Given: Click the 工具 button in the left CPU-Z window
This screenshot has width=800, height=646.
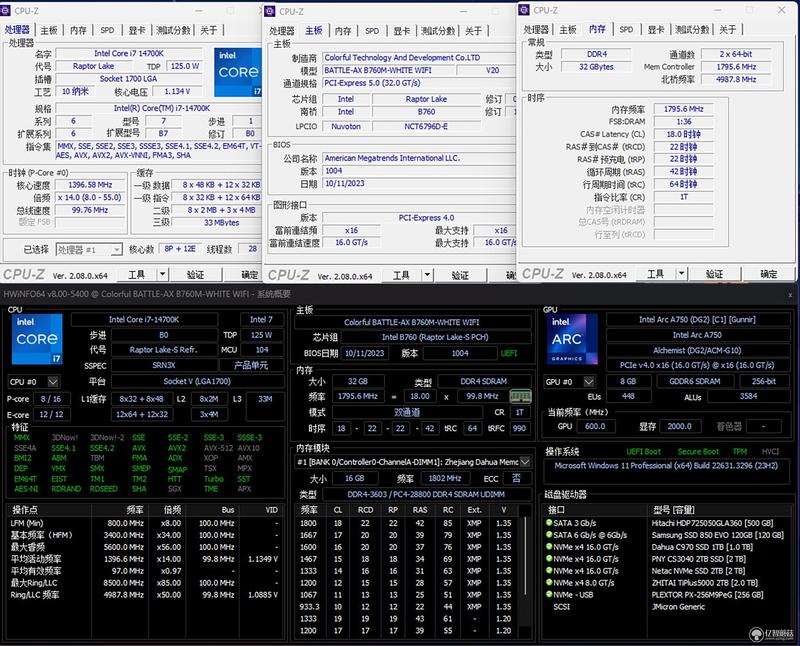Looking at the screenshot, I should coord(137,275).
